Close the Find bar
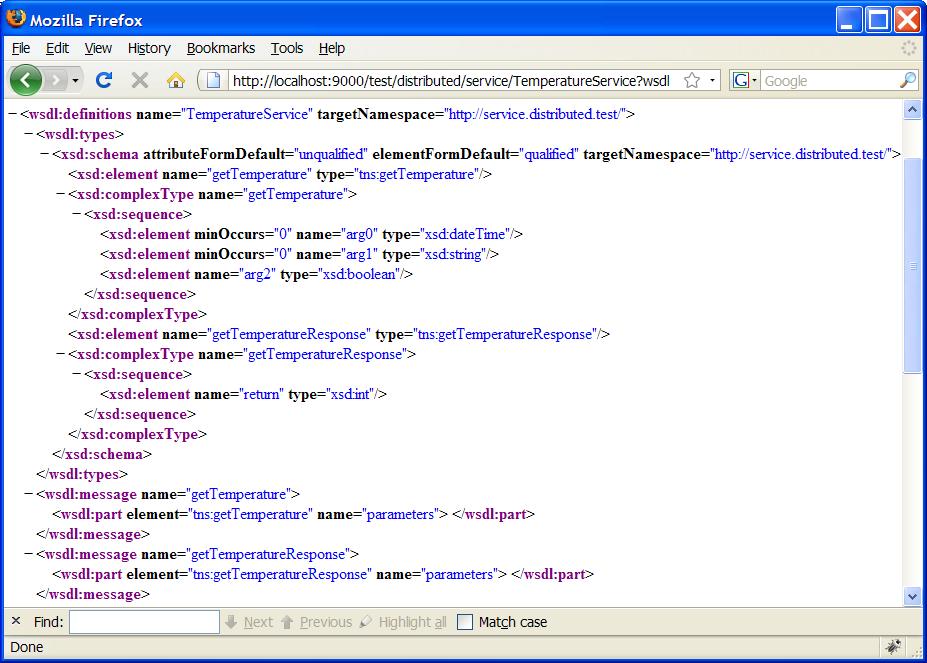Screen dimensions: 927x663 pos(15,621)
